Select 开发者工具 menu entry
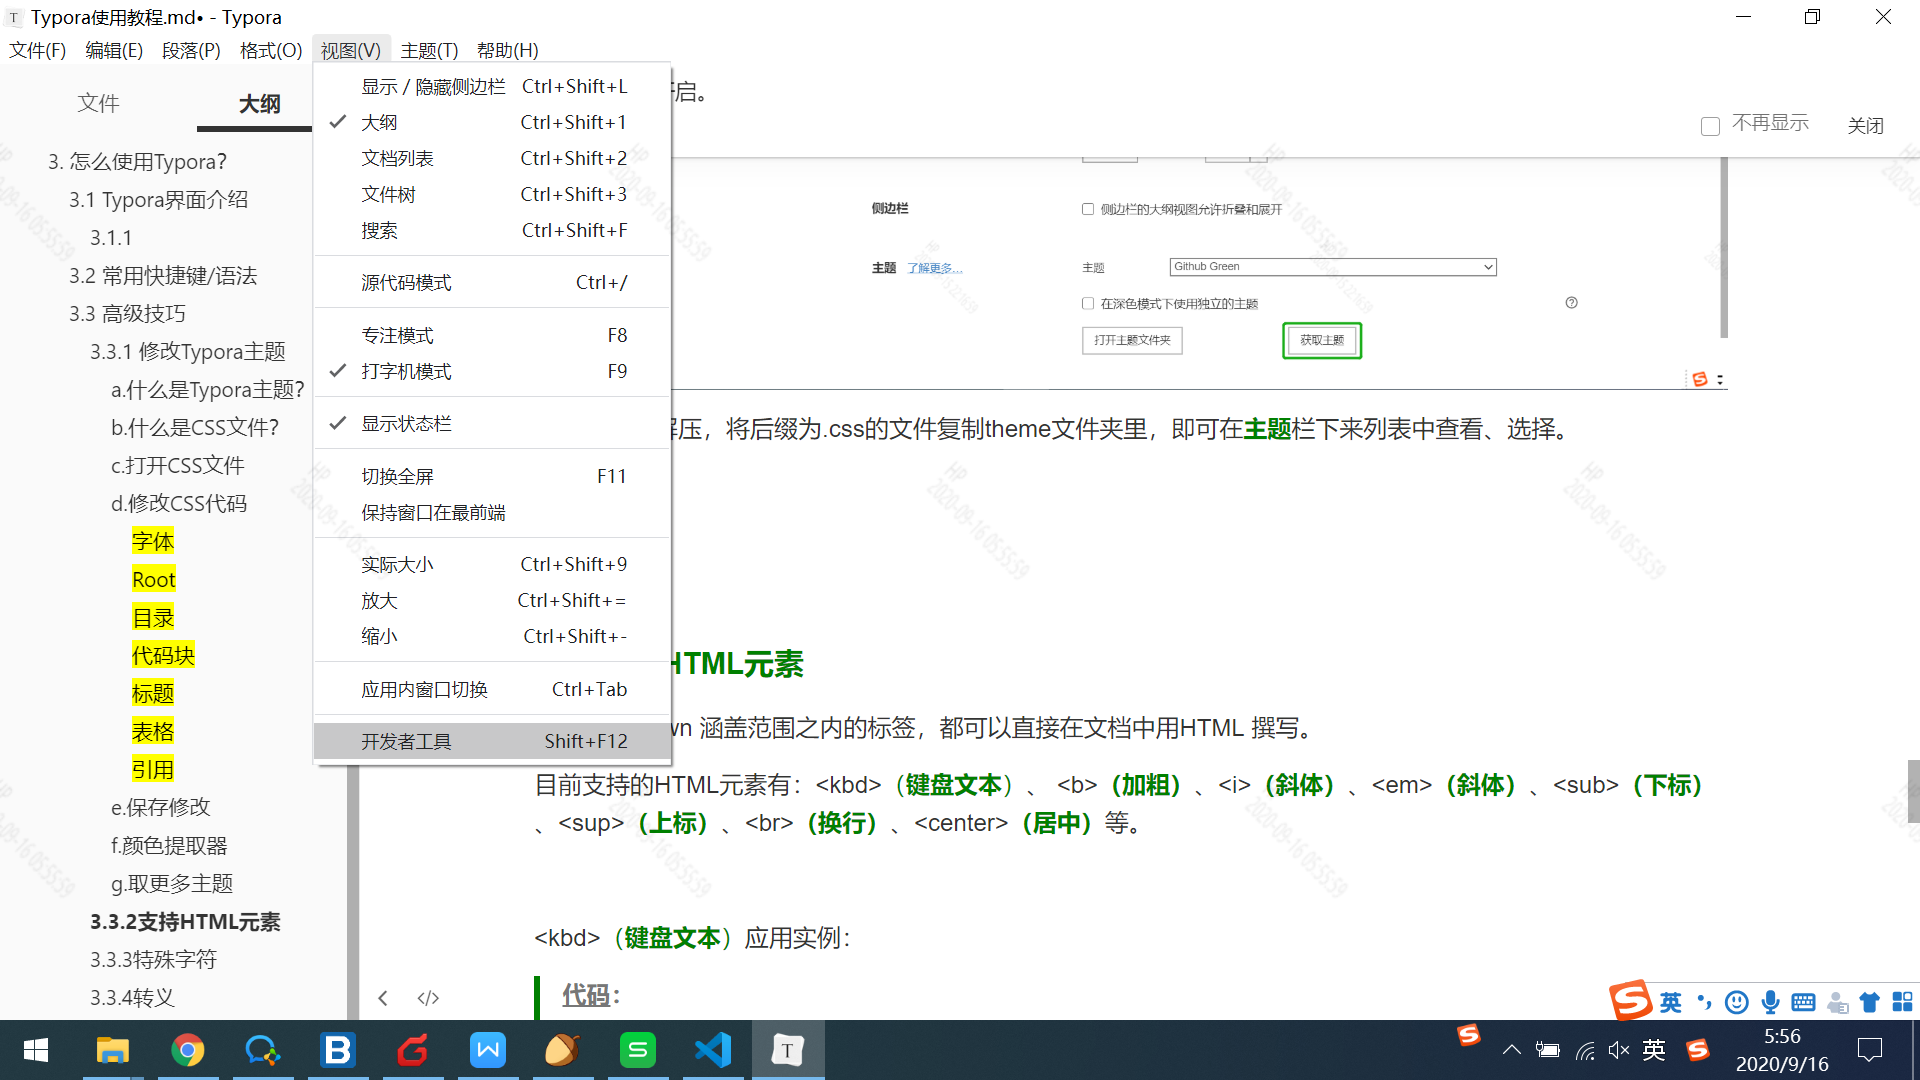Viewport: 1920px width, 1080px height. [406, 741]
